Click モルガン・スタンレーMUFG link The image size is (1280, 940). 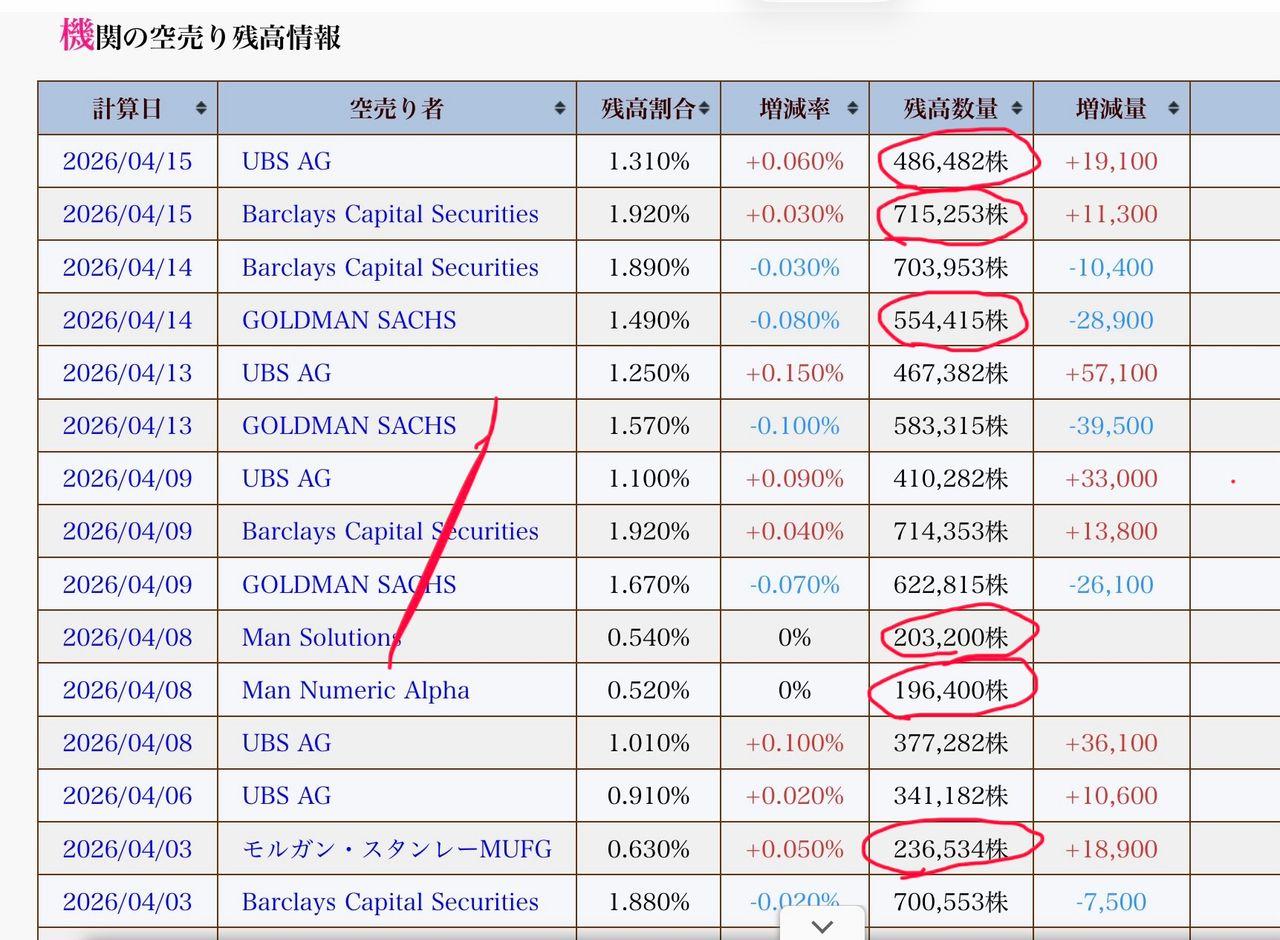(x=396, y=849)
